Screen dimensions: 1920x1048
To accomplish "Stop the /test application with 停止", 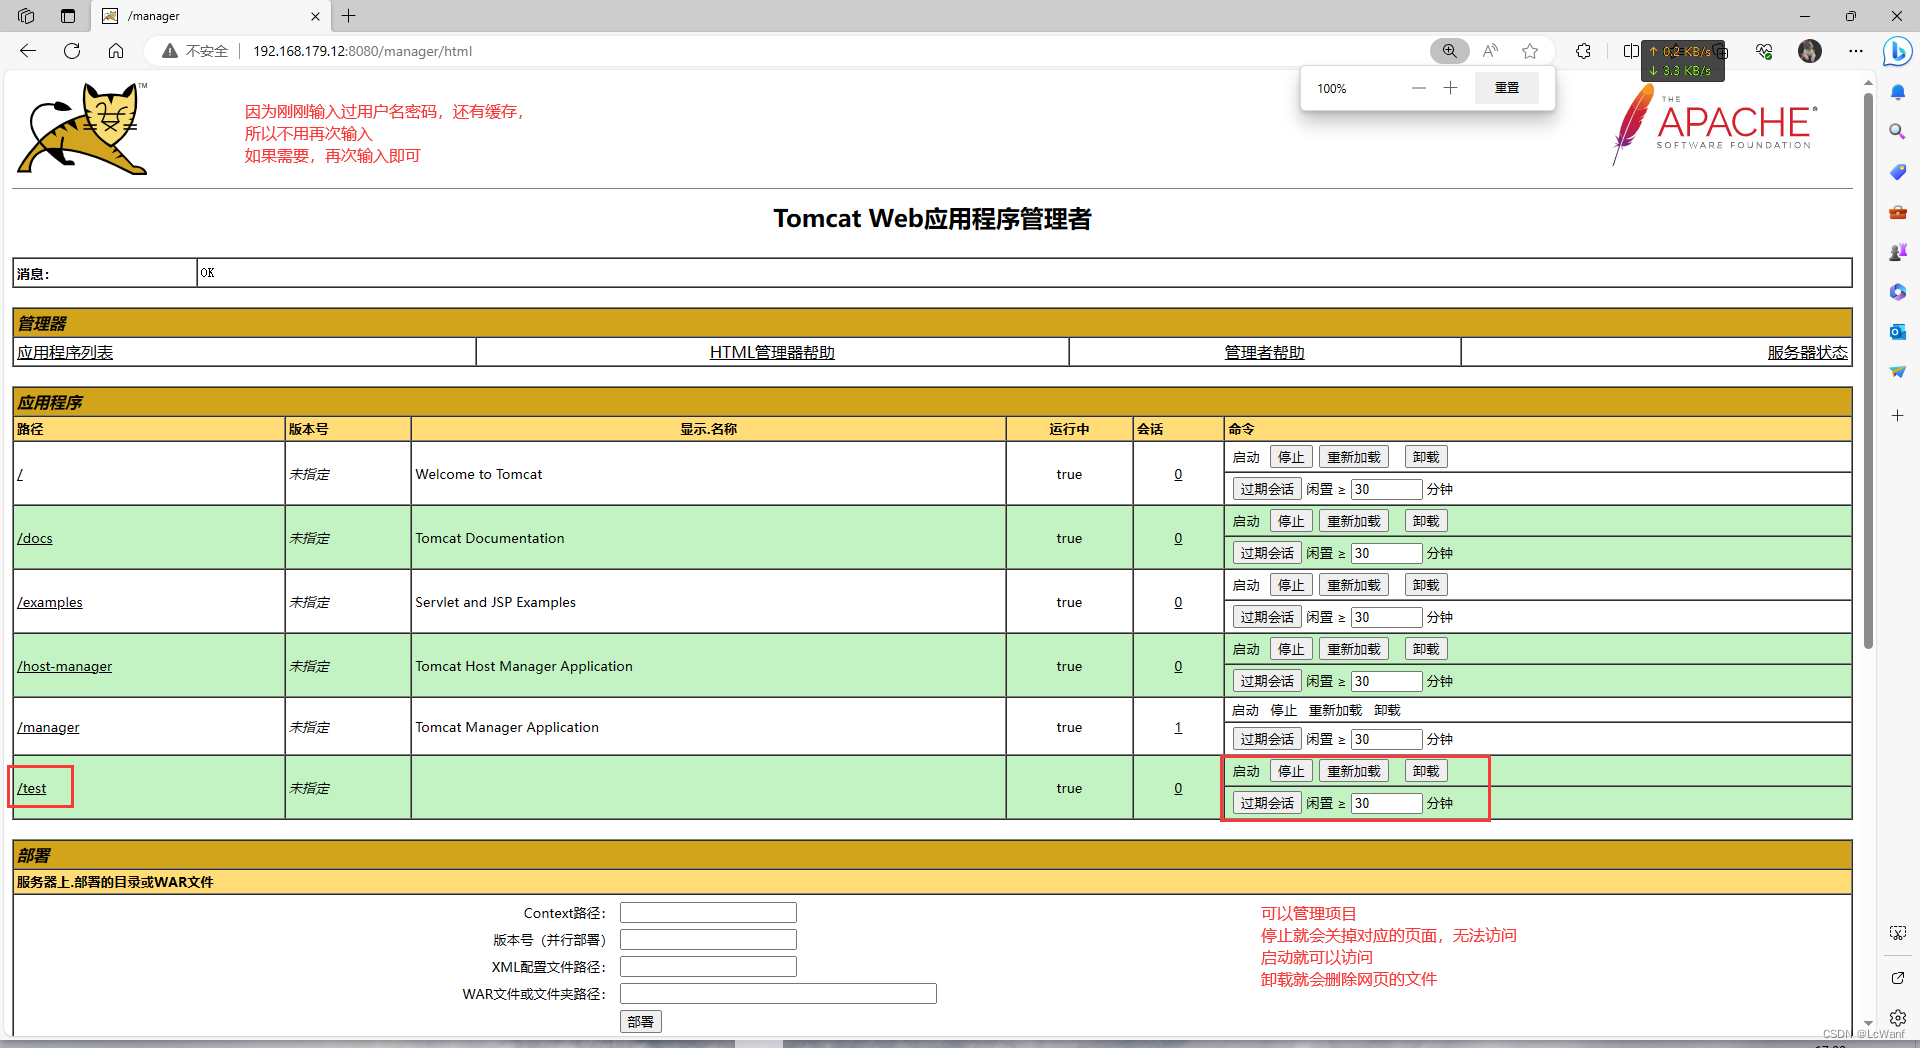I will tap(1291, 771).
